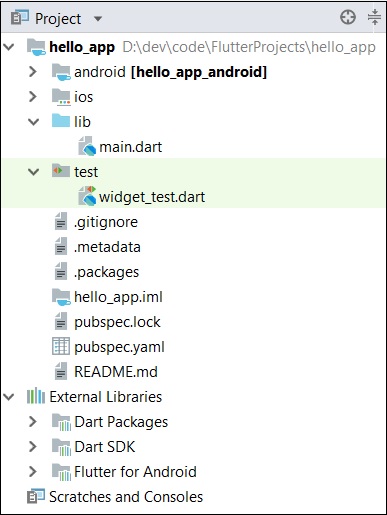The height and width of the screenshot is (515, 387).
Task: Select the main.dart file
Action: [x=131, y=147]
